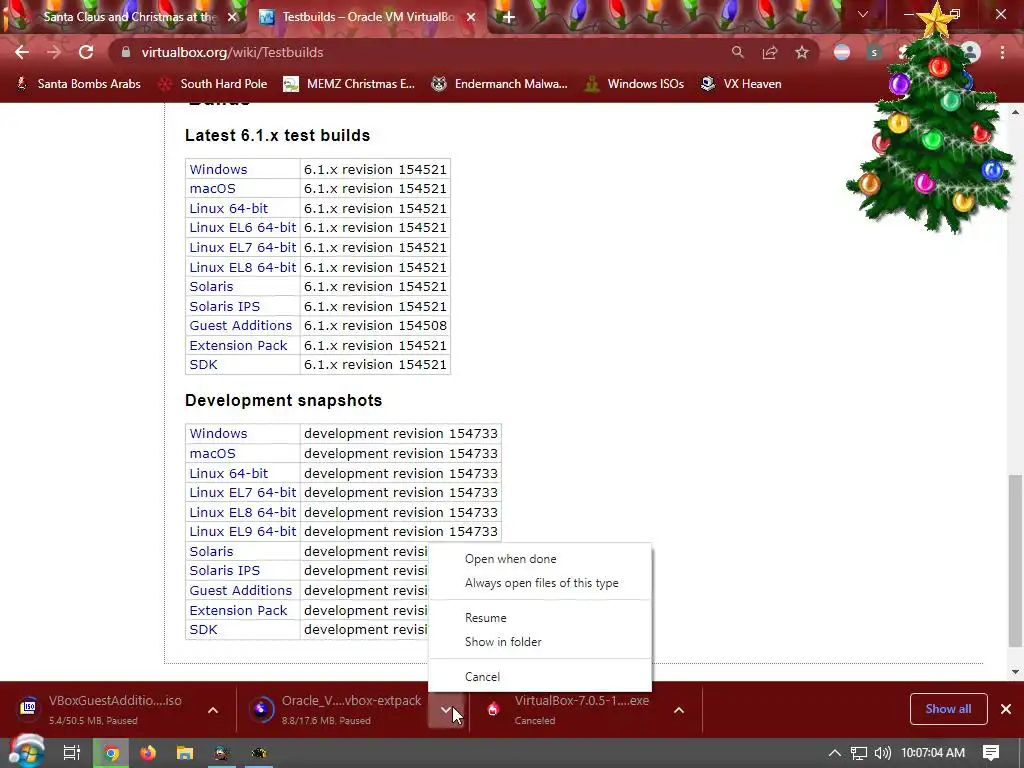The image size is (1024, 768).
Task: Open Linux EL9 64-bit development snapshot
Action: 242,532
